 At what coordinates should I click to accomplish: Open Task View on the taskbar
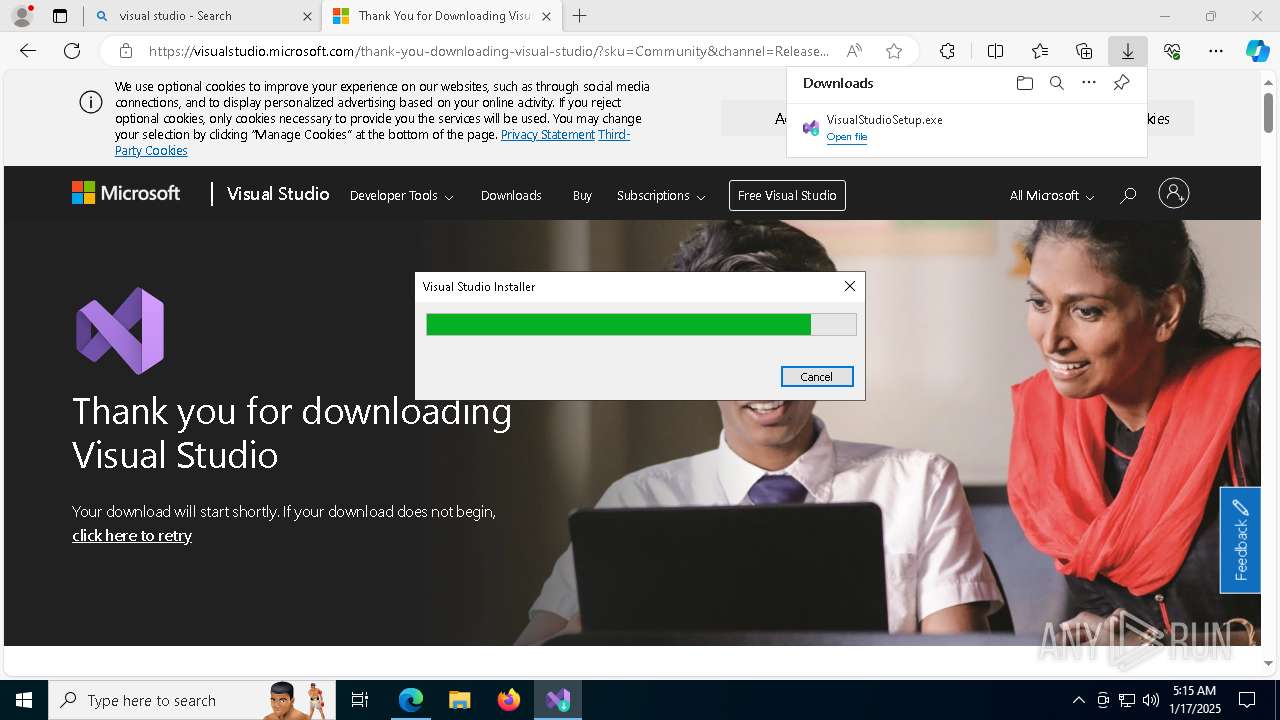coord(360,700)
